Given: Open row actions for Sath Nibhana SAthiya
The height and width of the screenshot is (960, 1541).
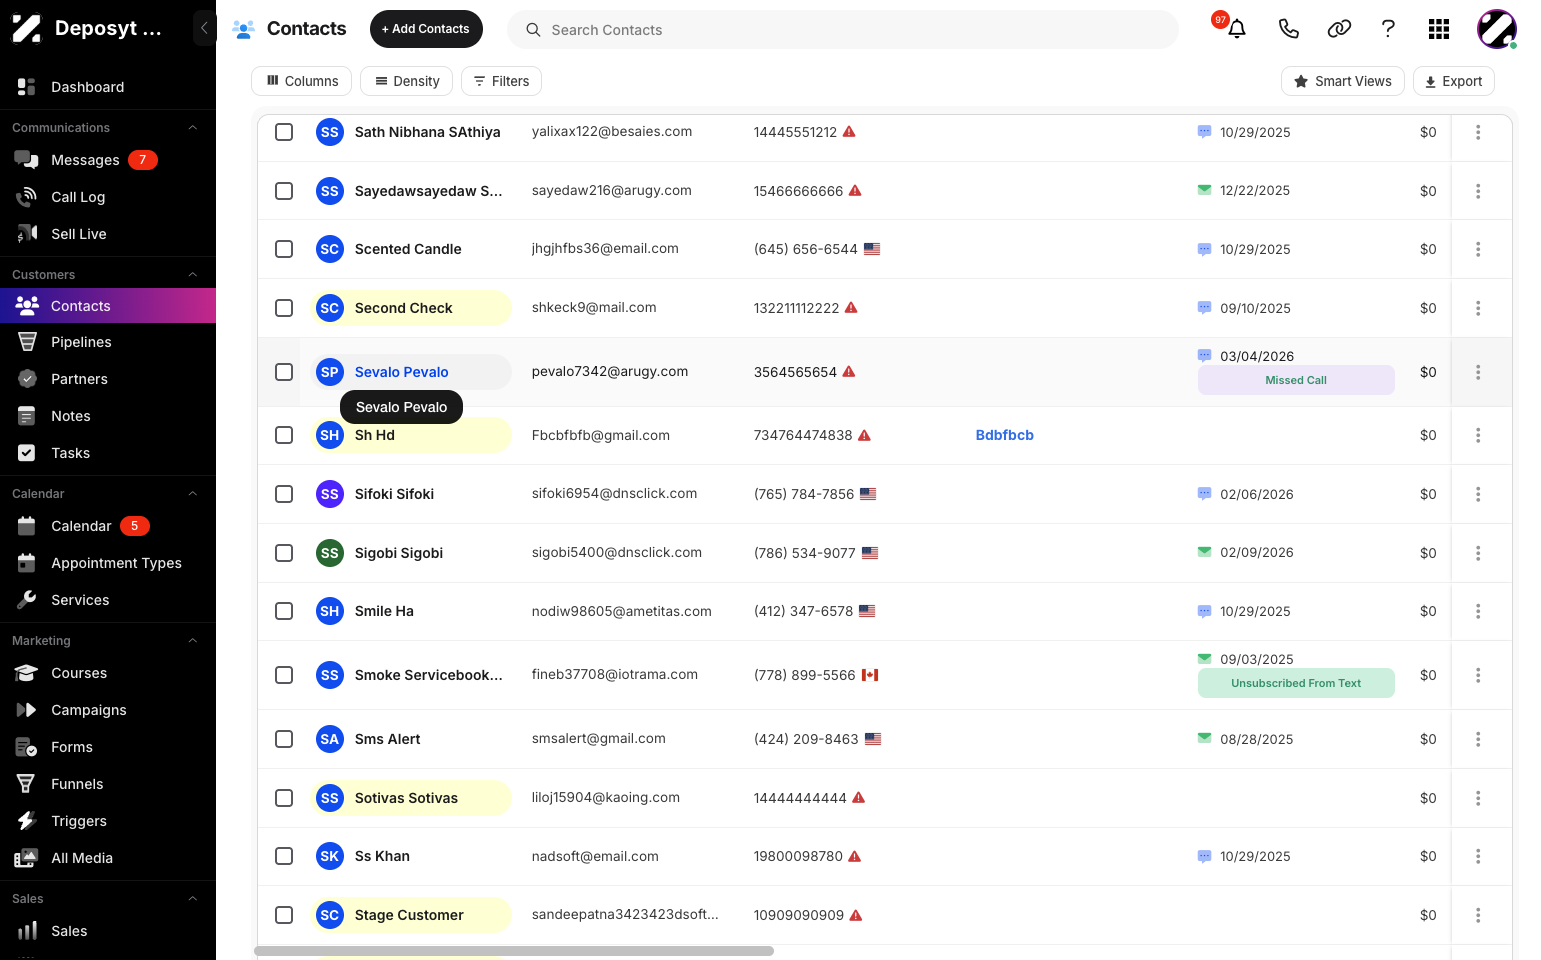Looking at the screenshot, I should point(1478,132).
